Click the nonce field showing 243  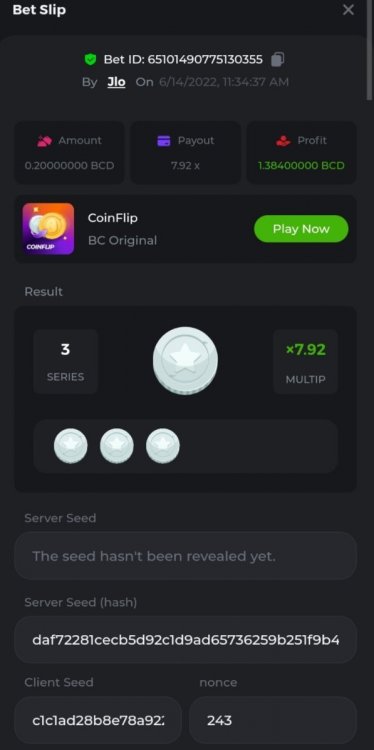pos(273,720)
